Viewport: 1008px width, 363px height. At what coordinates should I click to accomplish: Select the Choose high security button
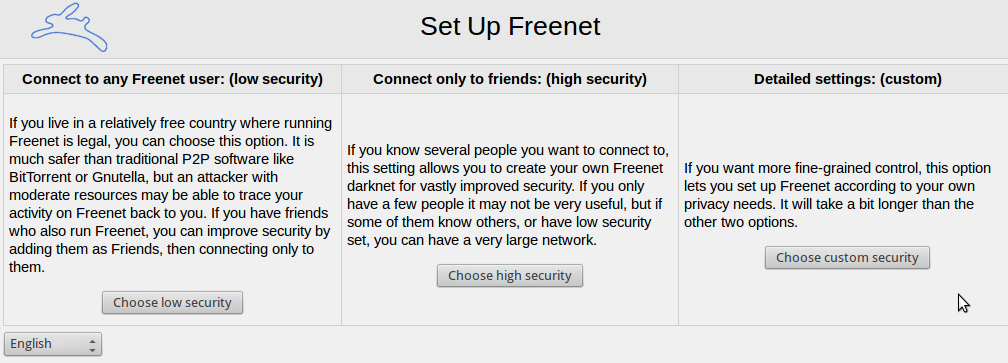[x=510, y=276]
